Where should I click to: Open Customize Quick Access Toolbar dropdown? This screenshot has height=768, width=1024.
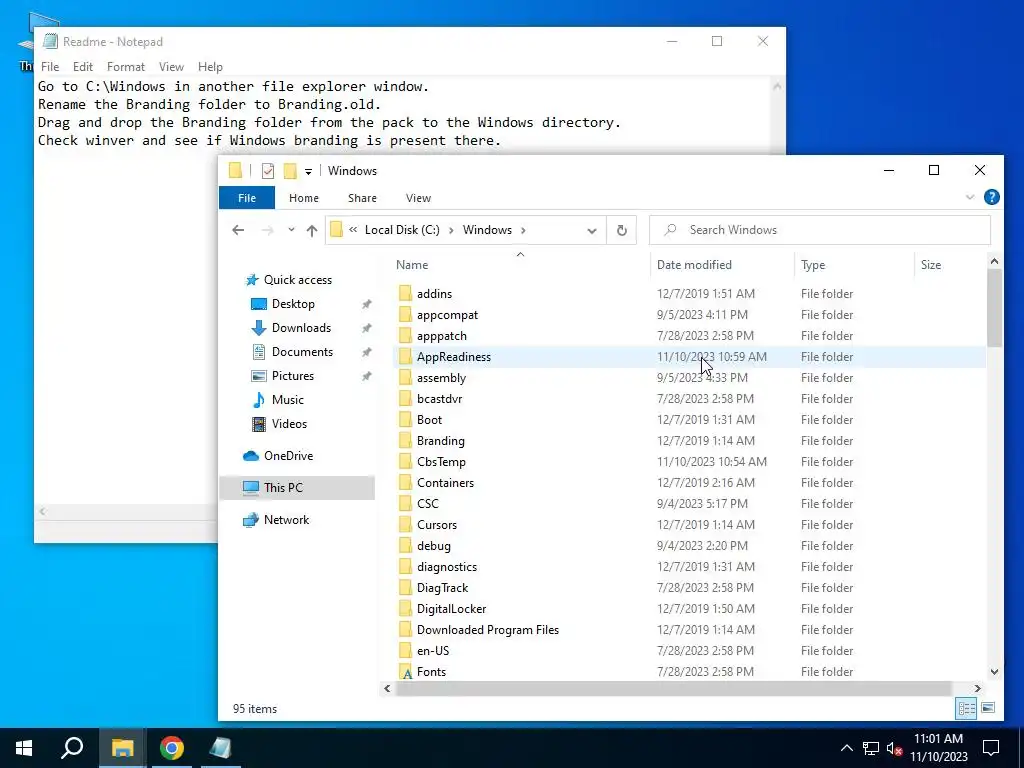tap(308, 172)
